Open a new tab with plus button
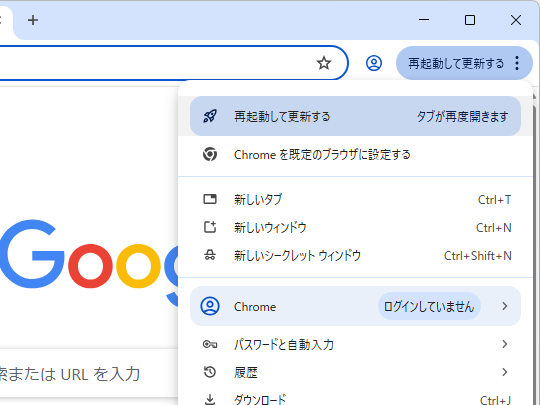Viewport: 540px width, 405px height. [x=33, y=20]
